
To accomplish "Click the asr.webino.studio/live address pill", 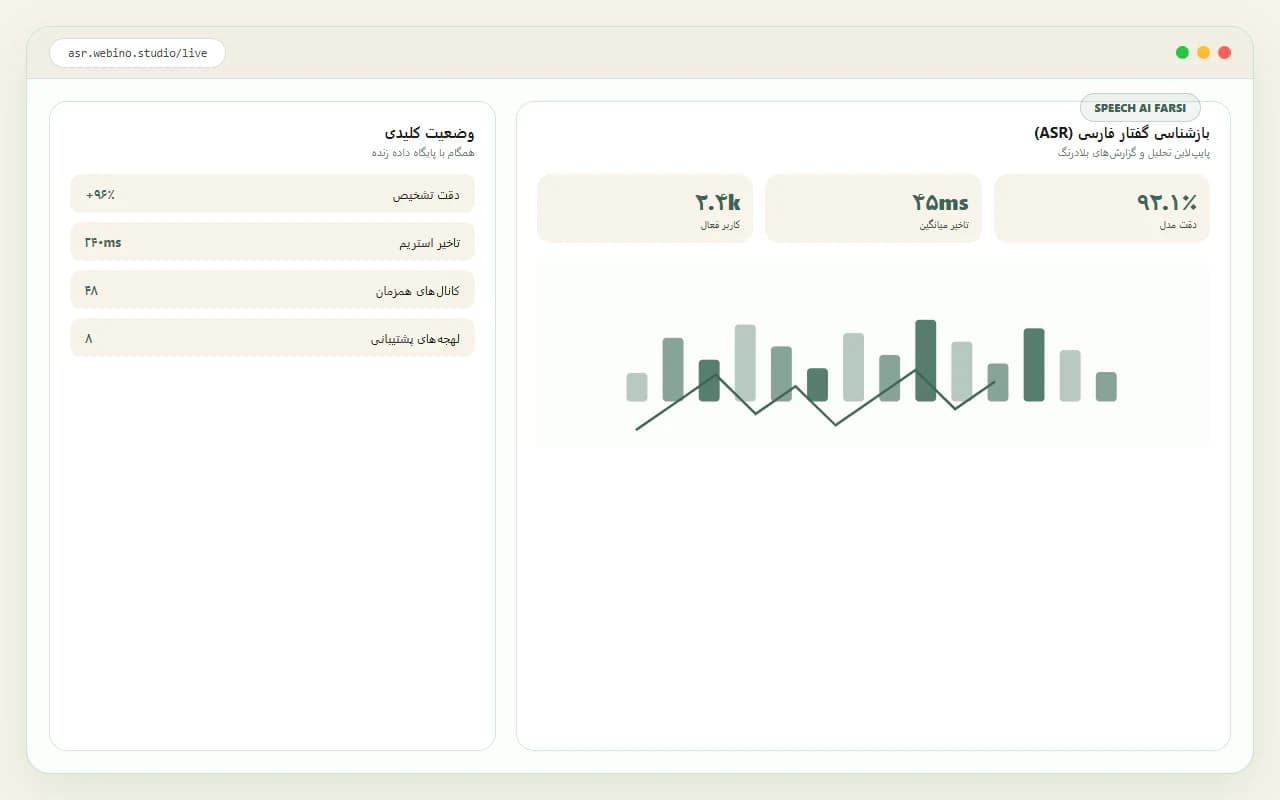I will click(138, 53).
